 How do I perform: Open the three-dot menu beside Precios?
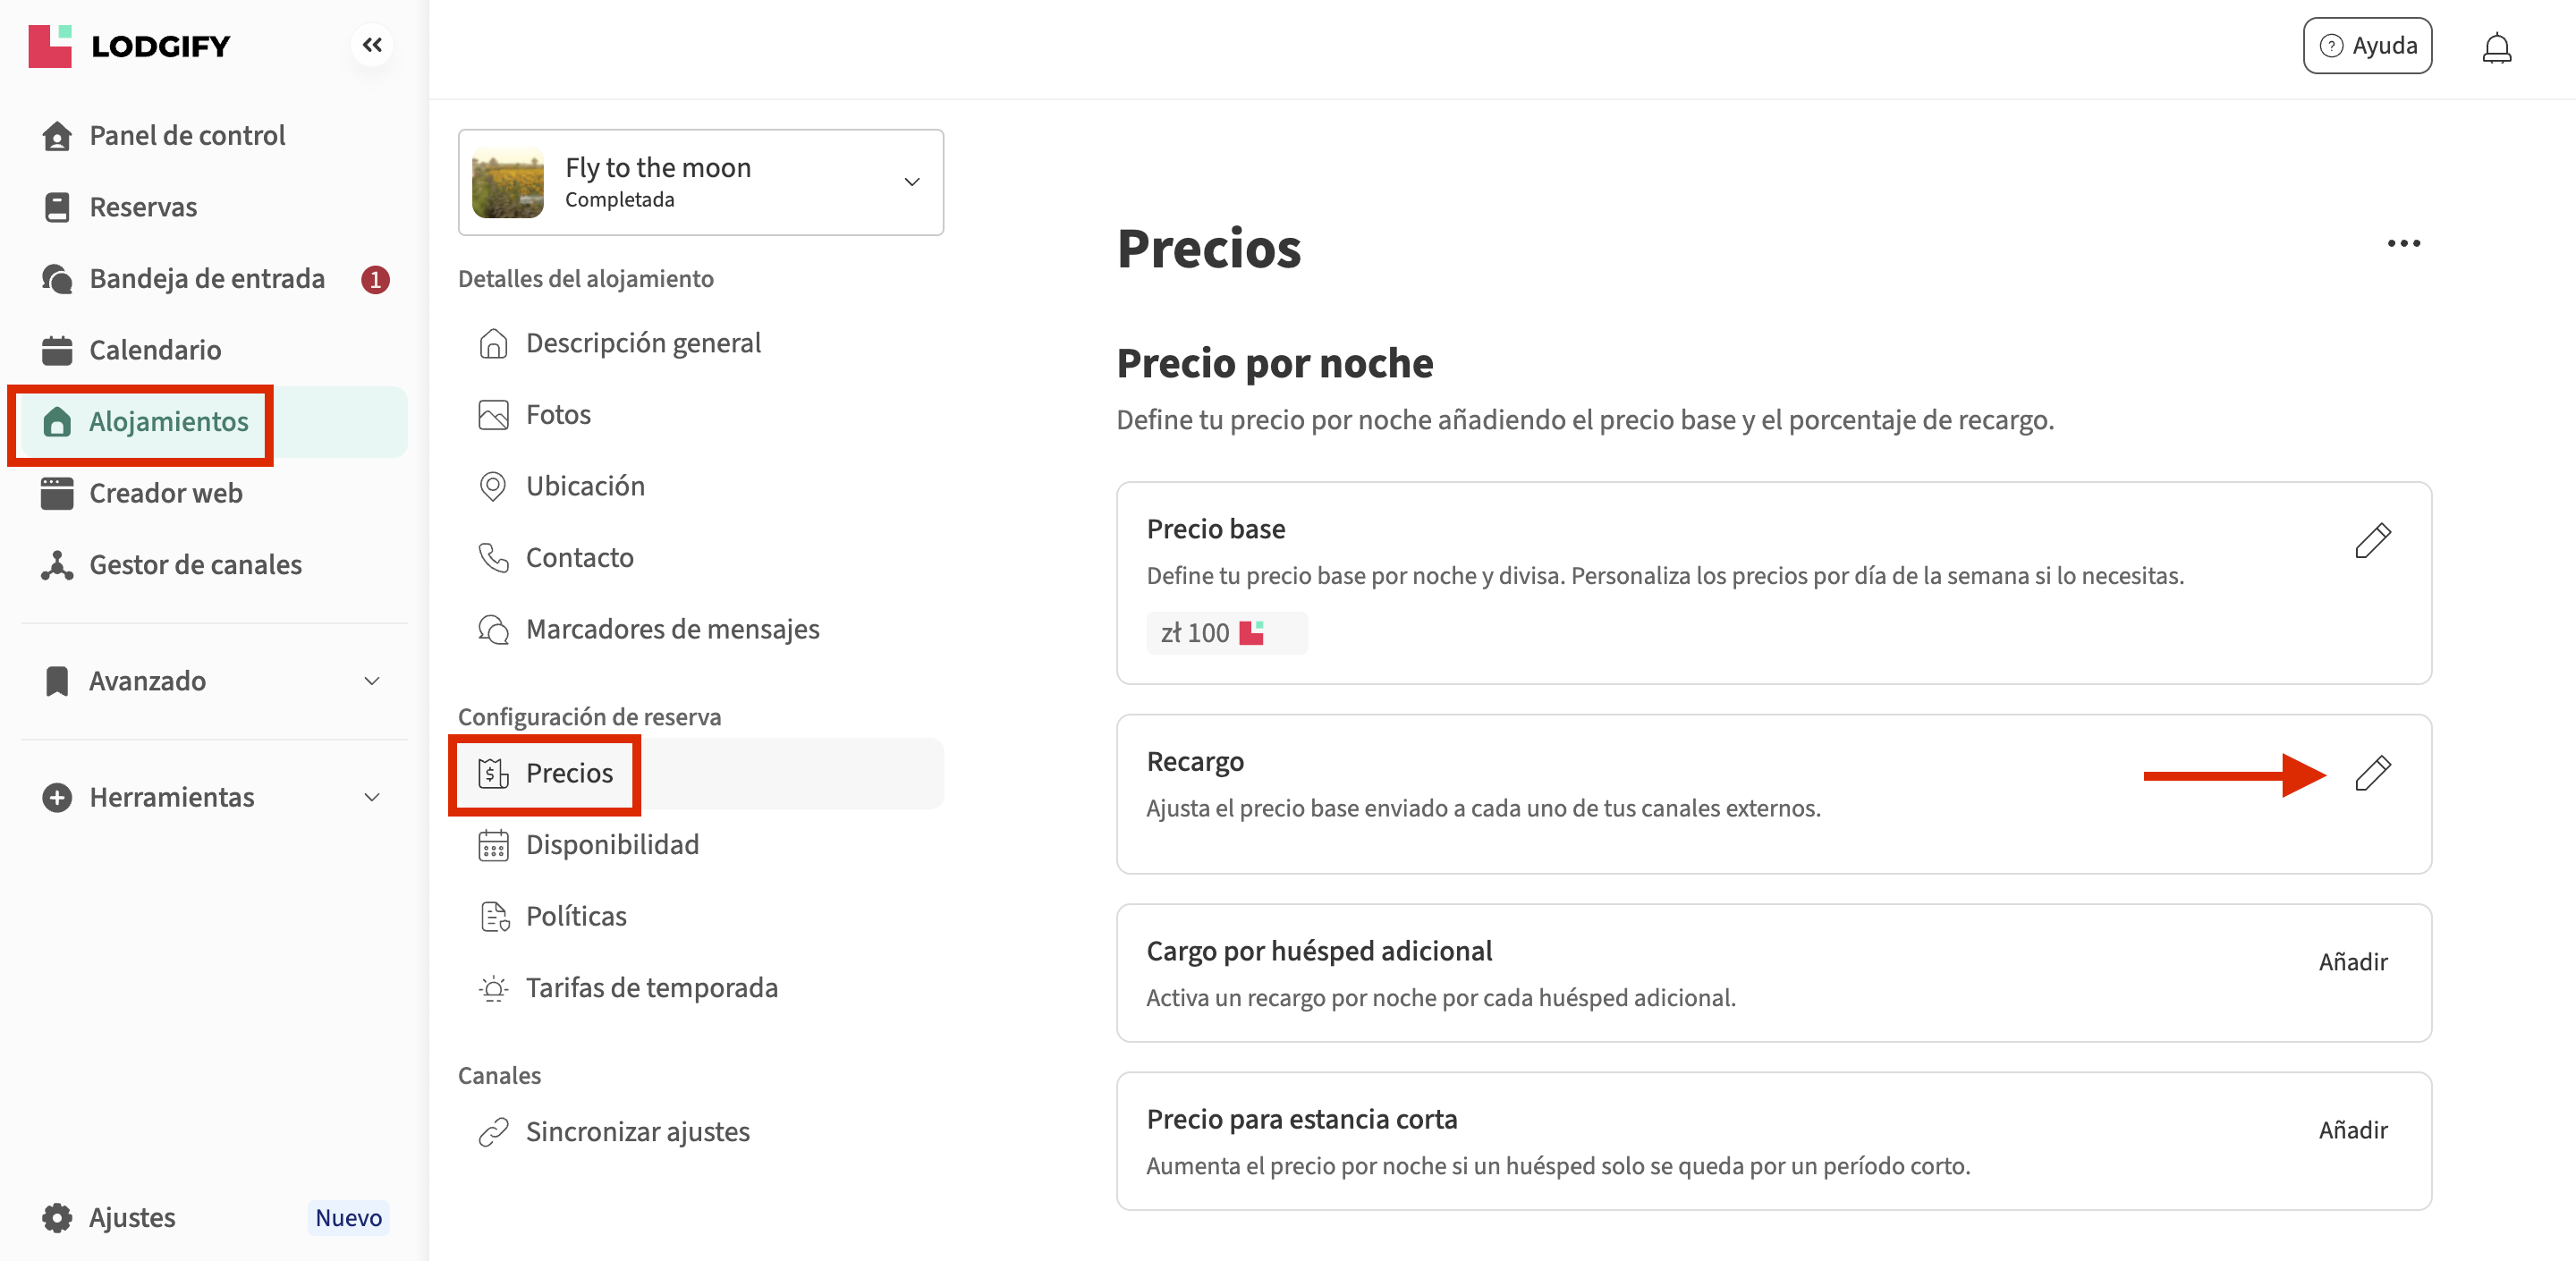coord(2403,243)
